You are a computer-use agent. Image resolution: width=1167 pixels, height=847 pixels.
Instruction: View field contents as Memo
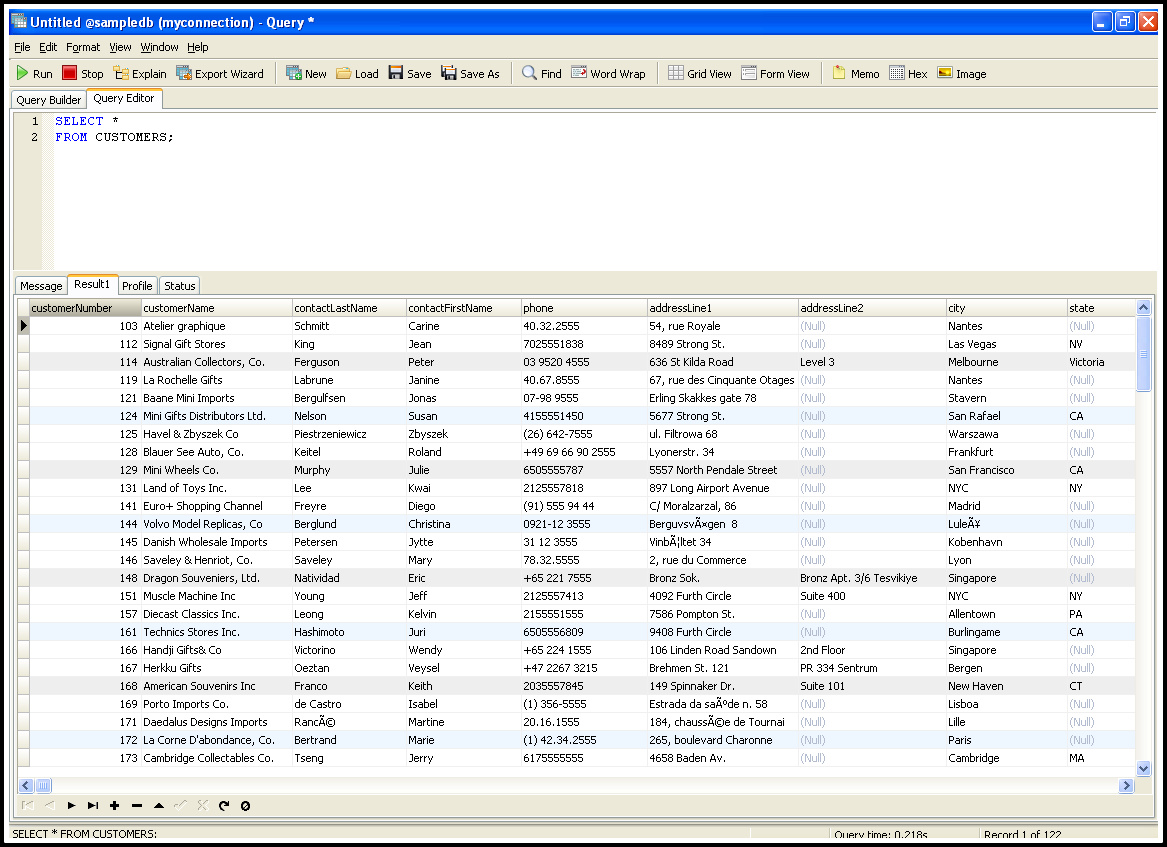point(855,72)
